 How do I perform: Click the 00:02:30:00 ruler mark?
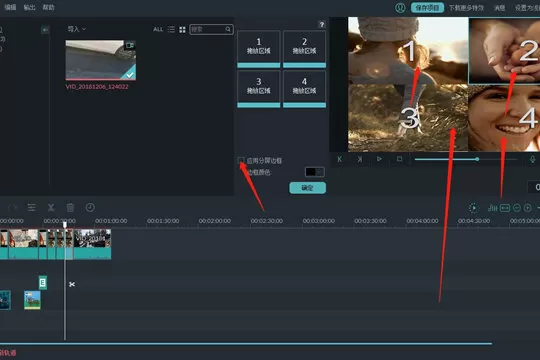(267, 221)
